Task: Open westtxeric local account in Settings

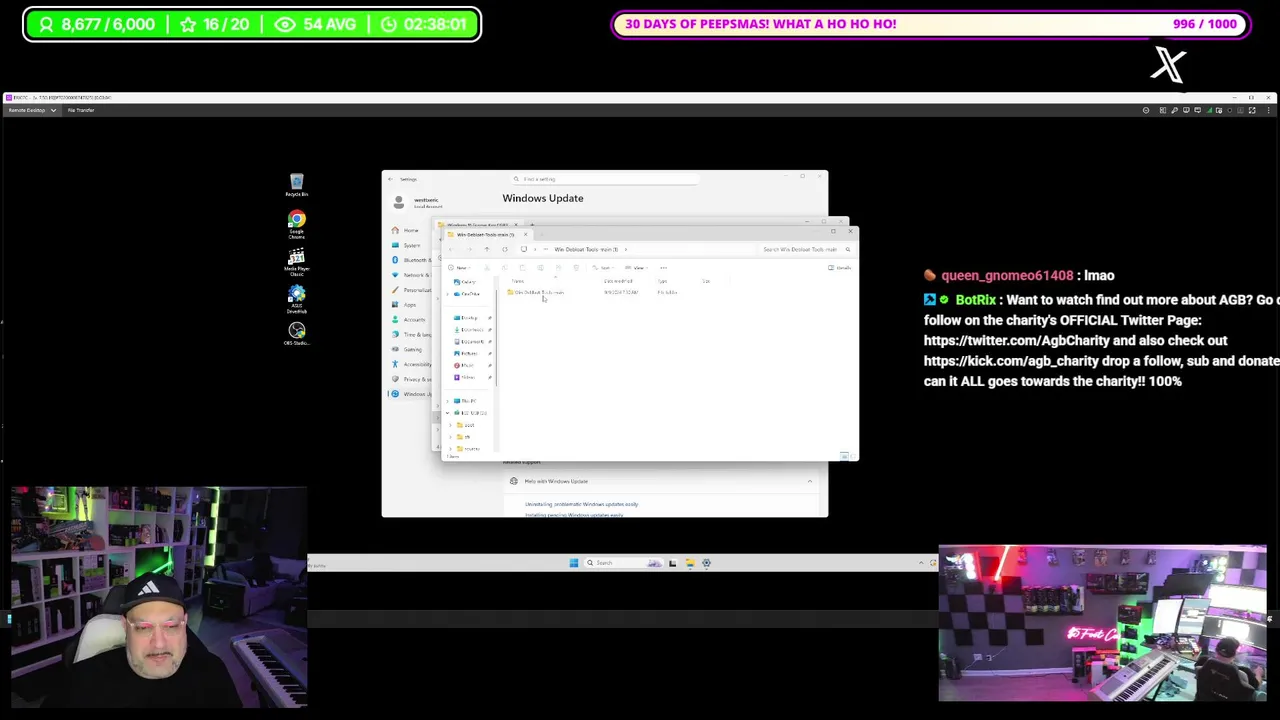Action: [418, 202]
